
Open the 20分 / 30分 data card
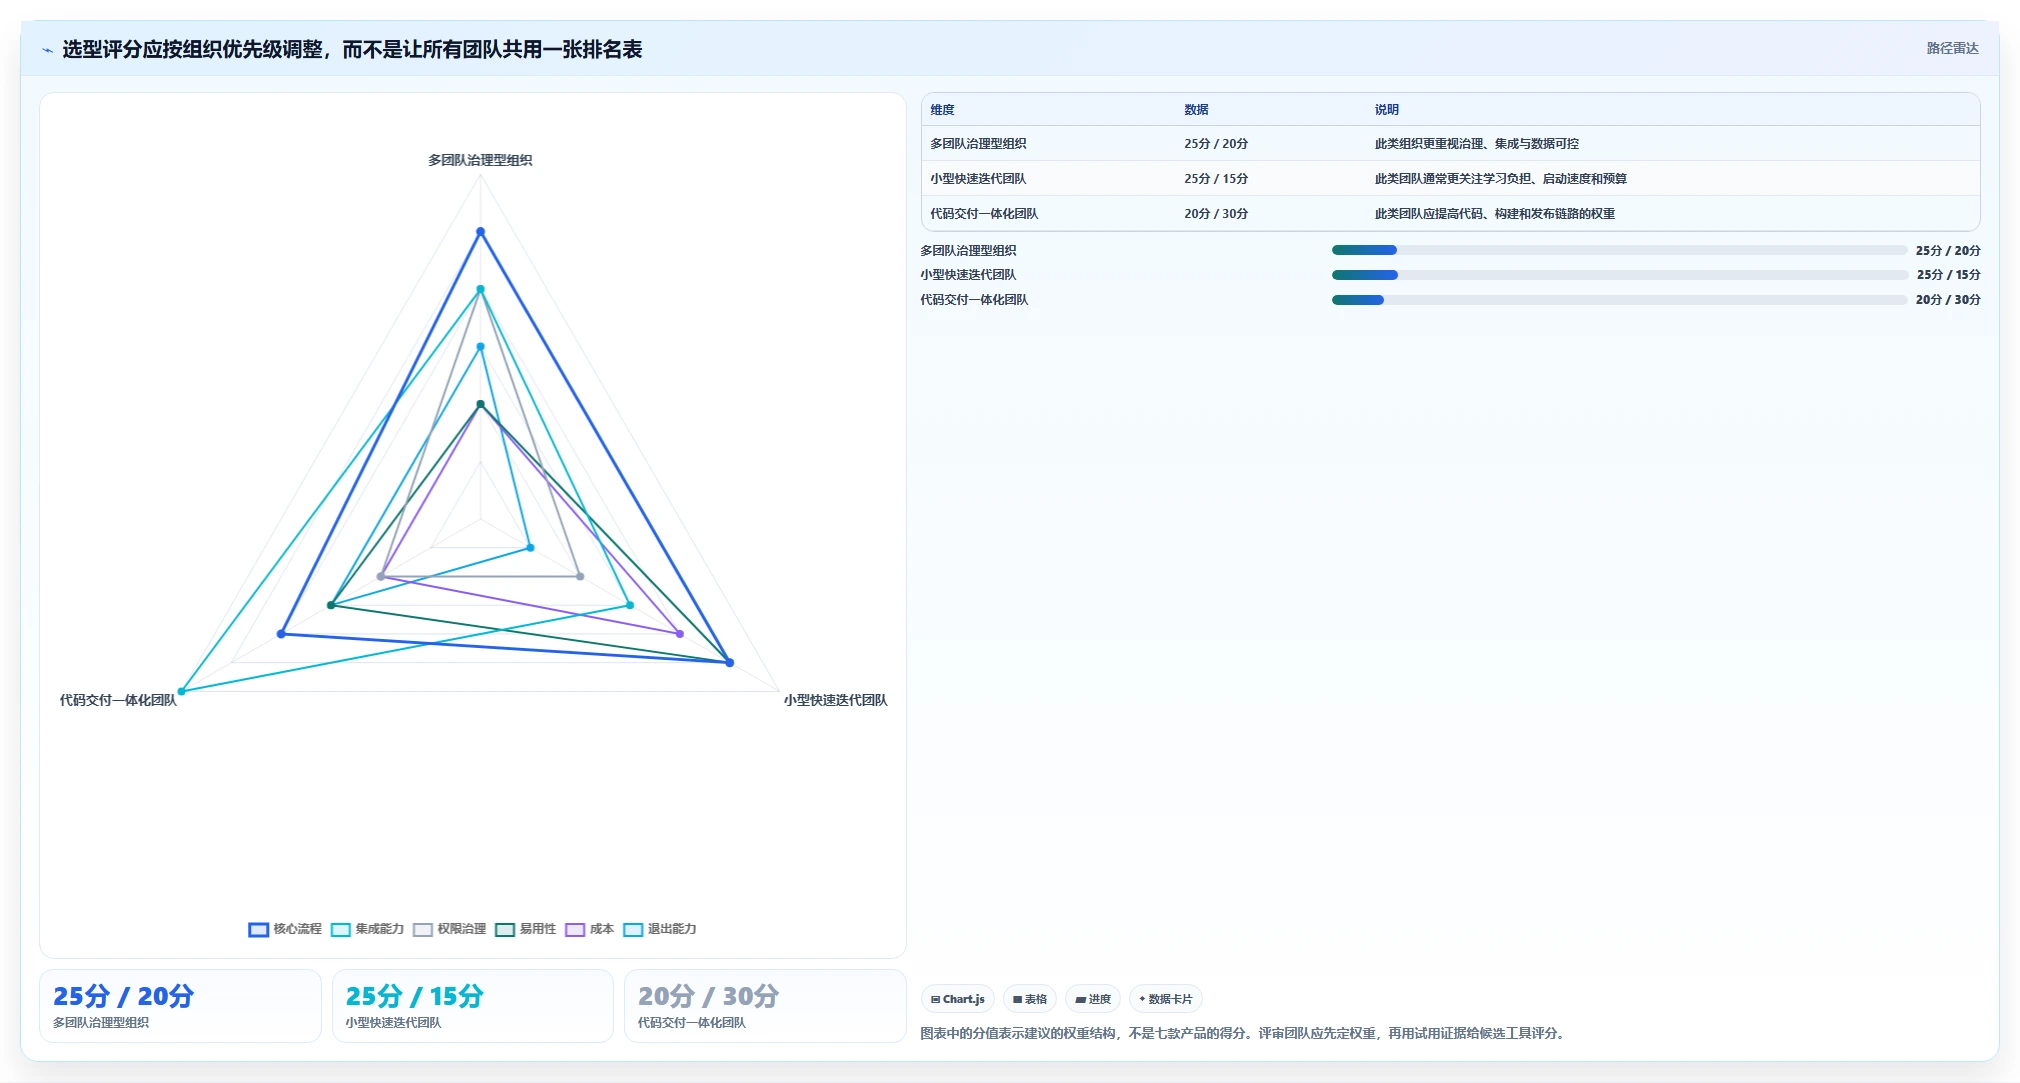[x=765, y=1006]
